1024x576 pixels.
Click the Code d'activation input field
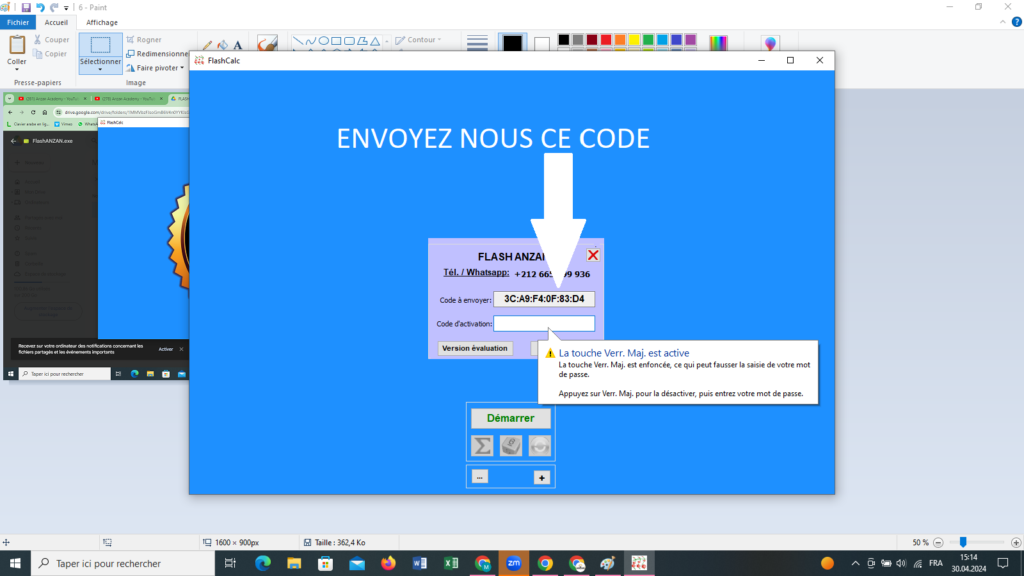point(544,324)
